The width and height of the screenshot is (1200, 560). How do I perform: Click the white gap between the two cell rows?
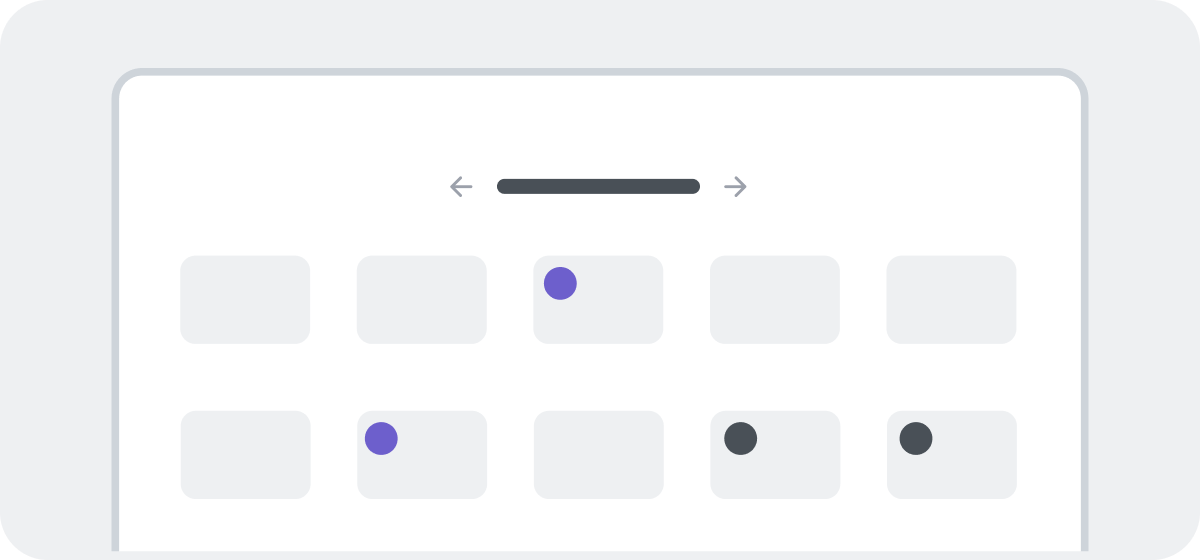coord(598,377)
